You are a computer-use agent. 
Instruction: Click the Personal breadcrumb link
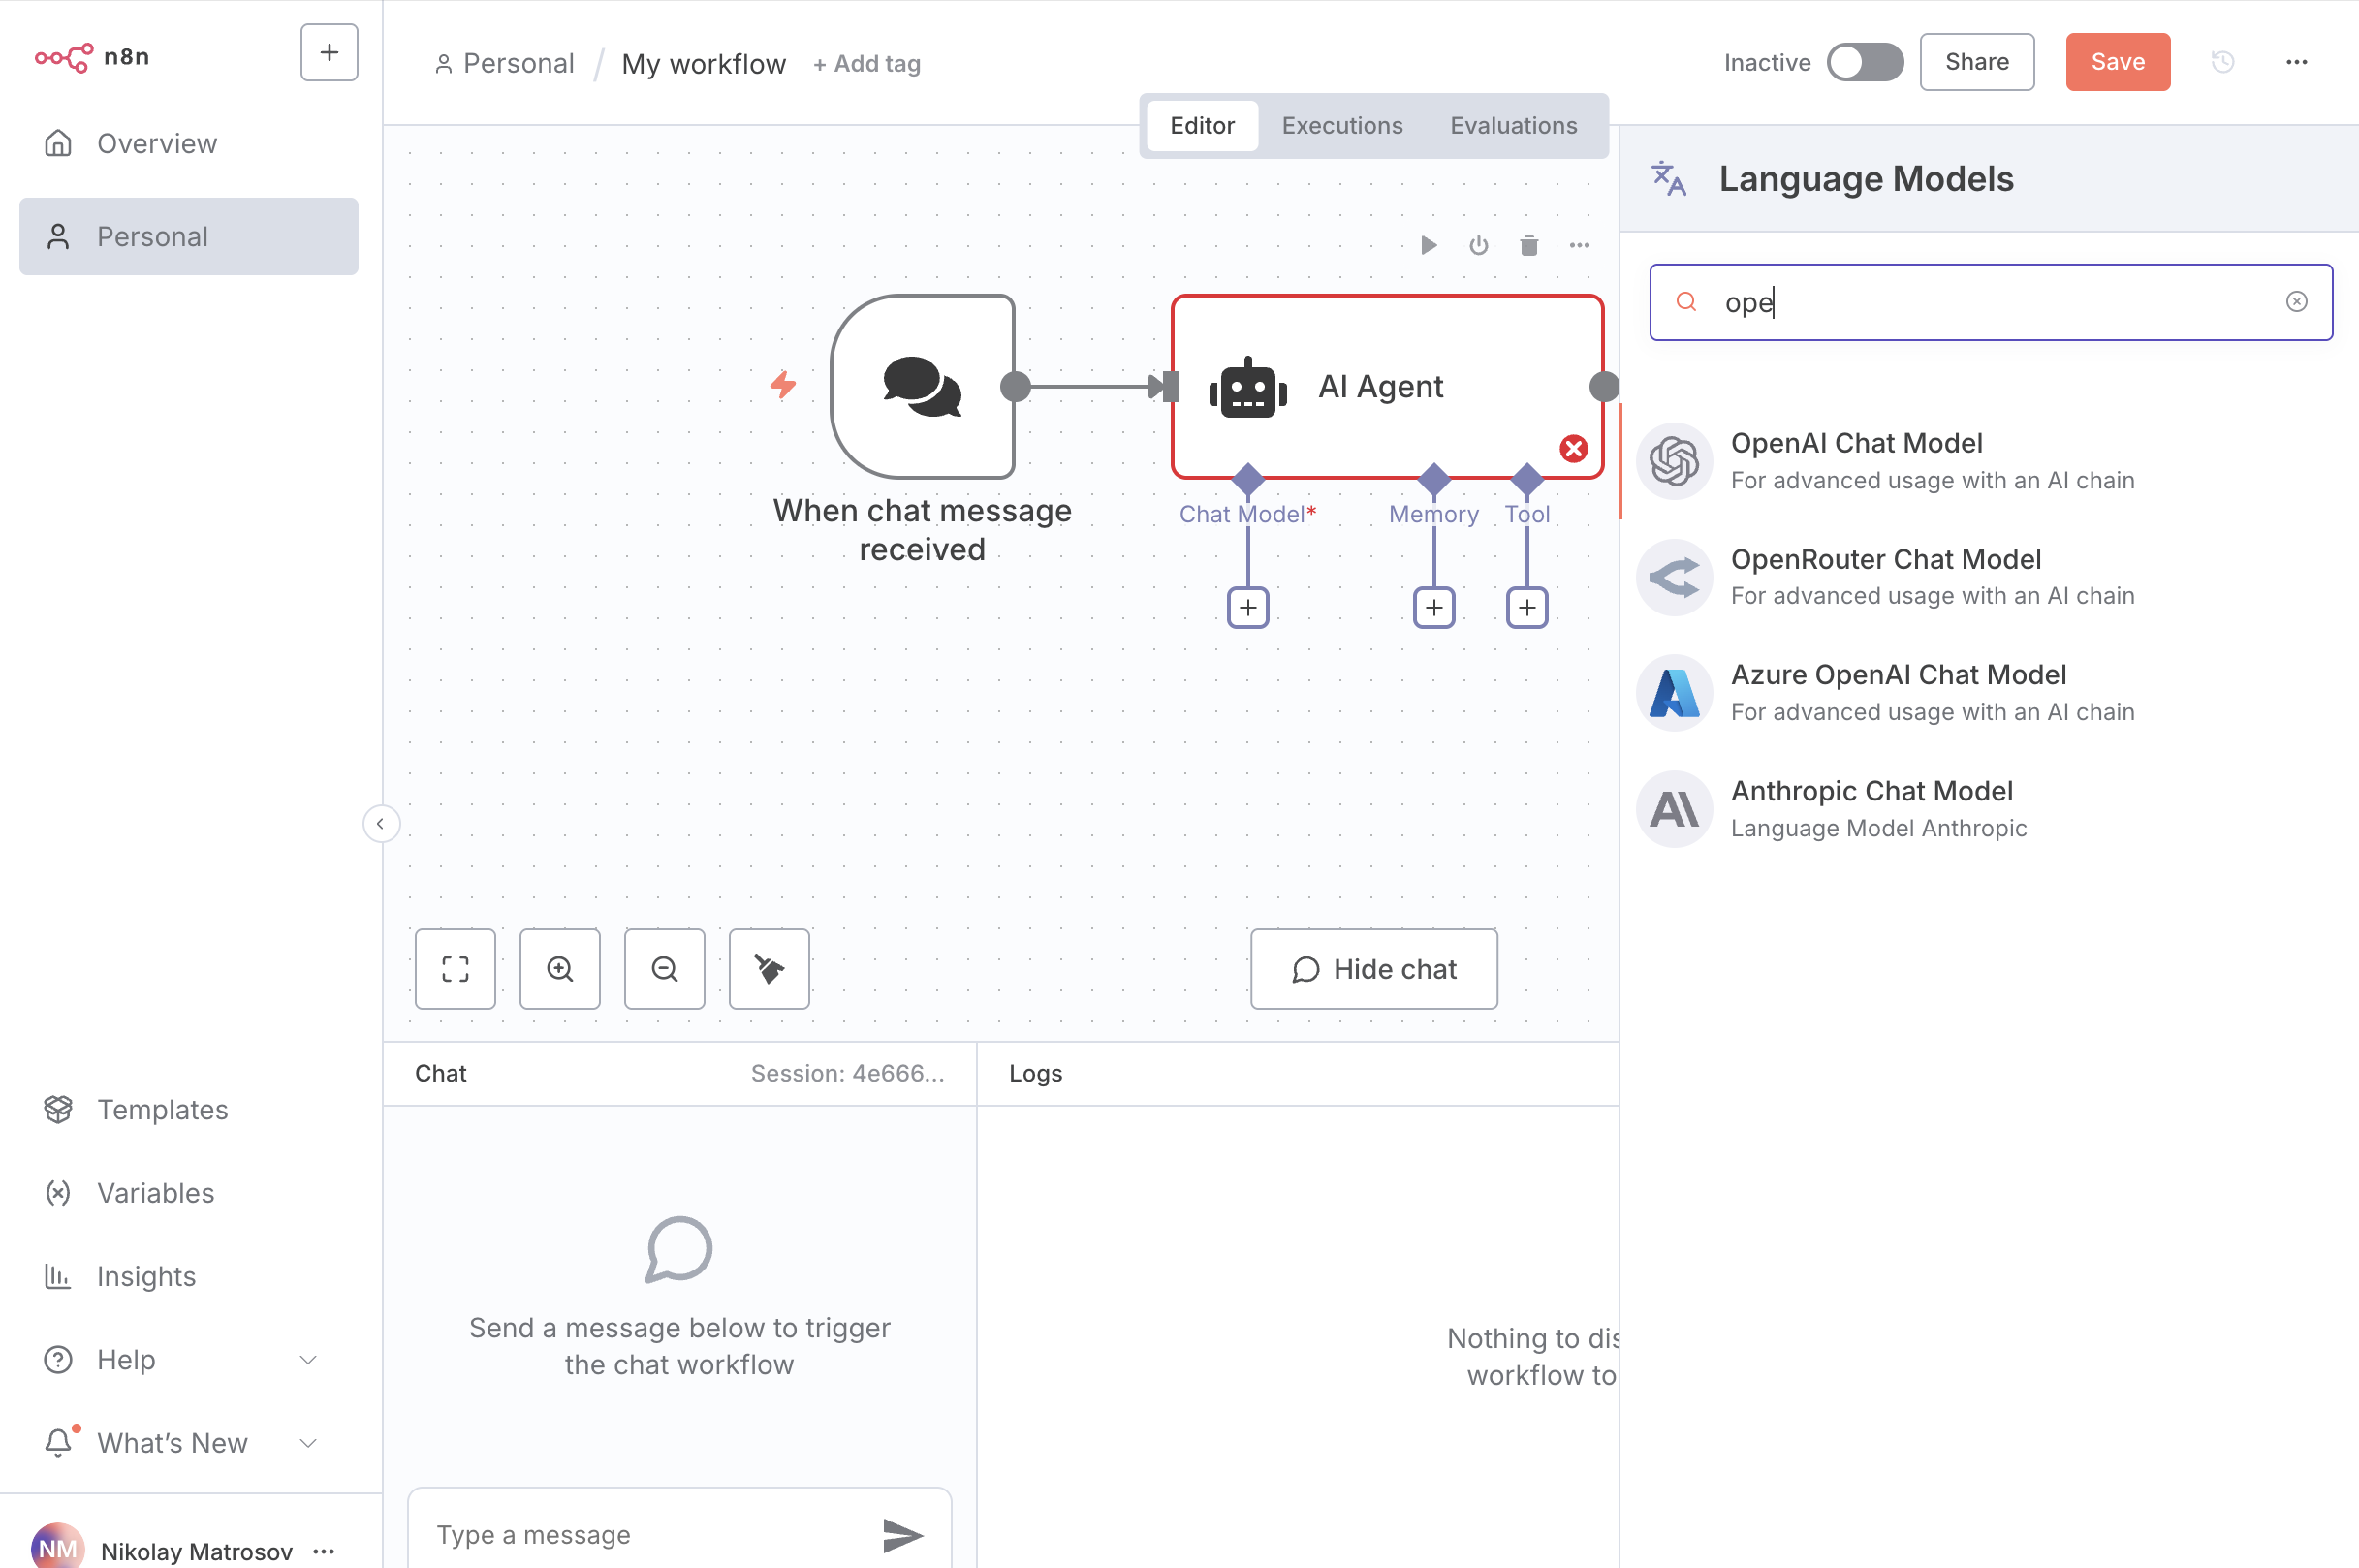(x=505, y=64)
